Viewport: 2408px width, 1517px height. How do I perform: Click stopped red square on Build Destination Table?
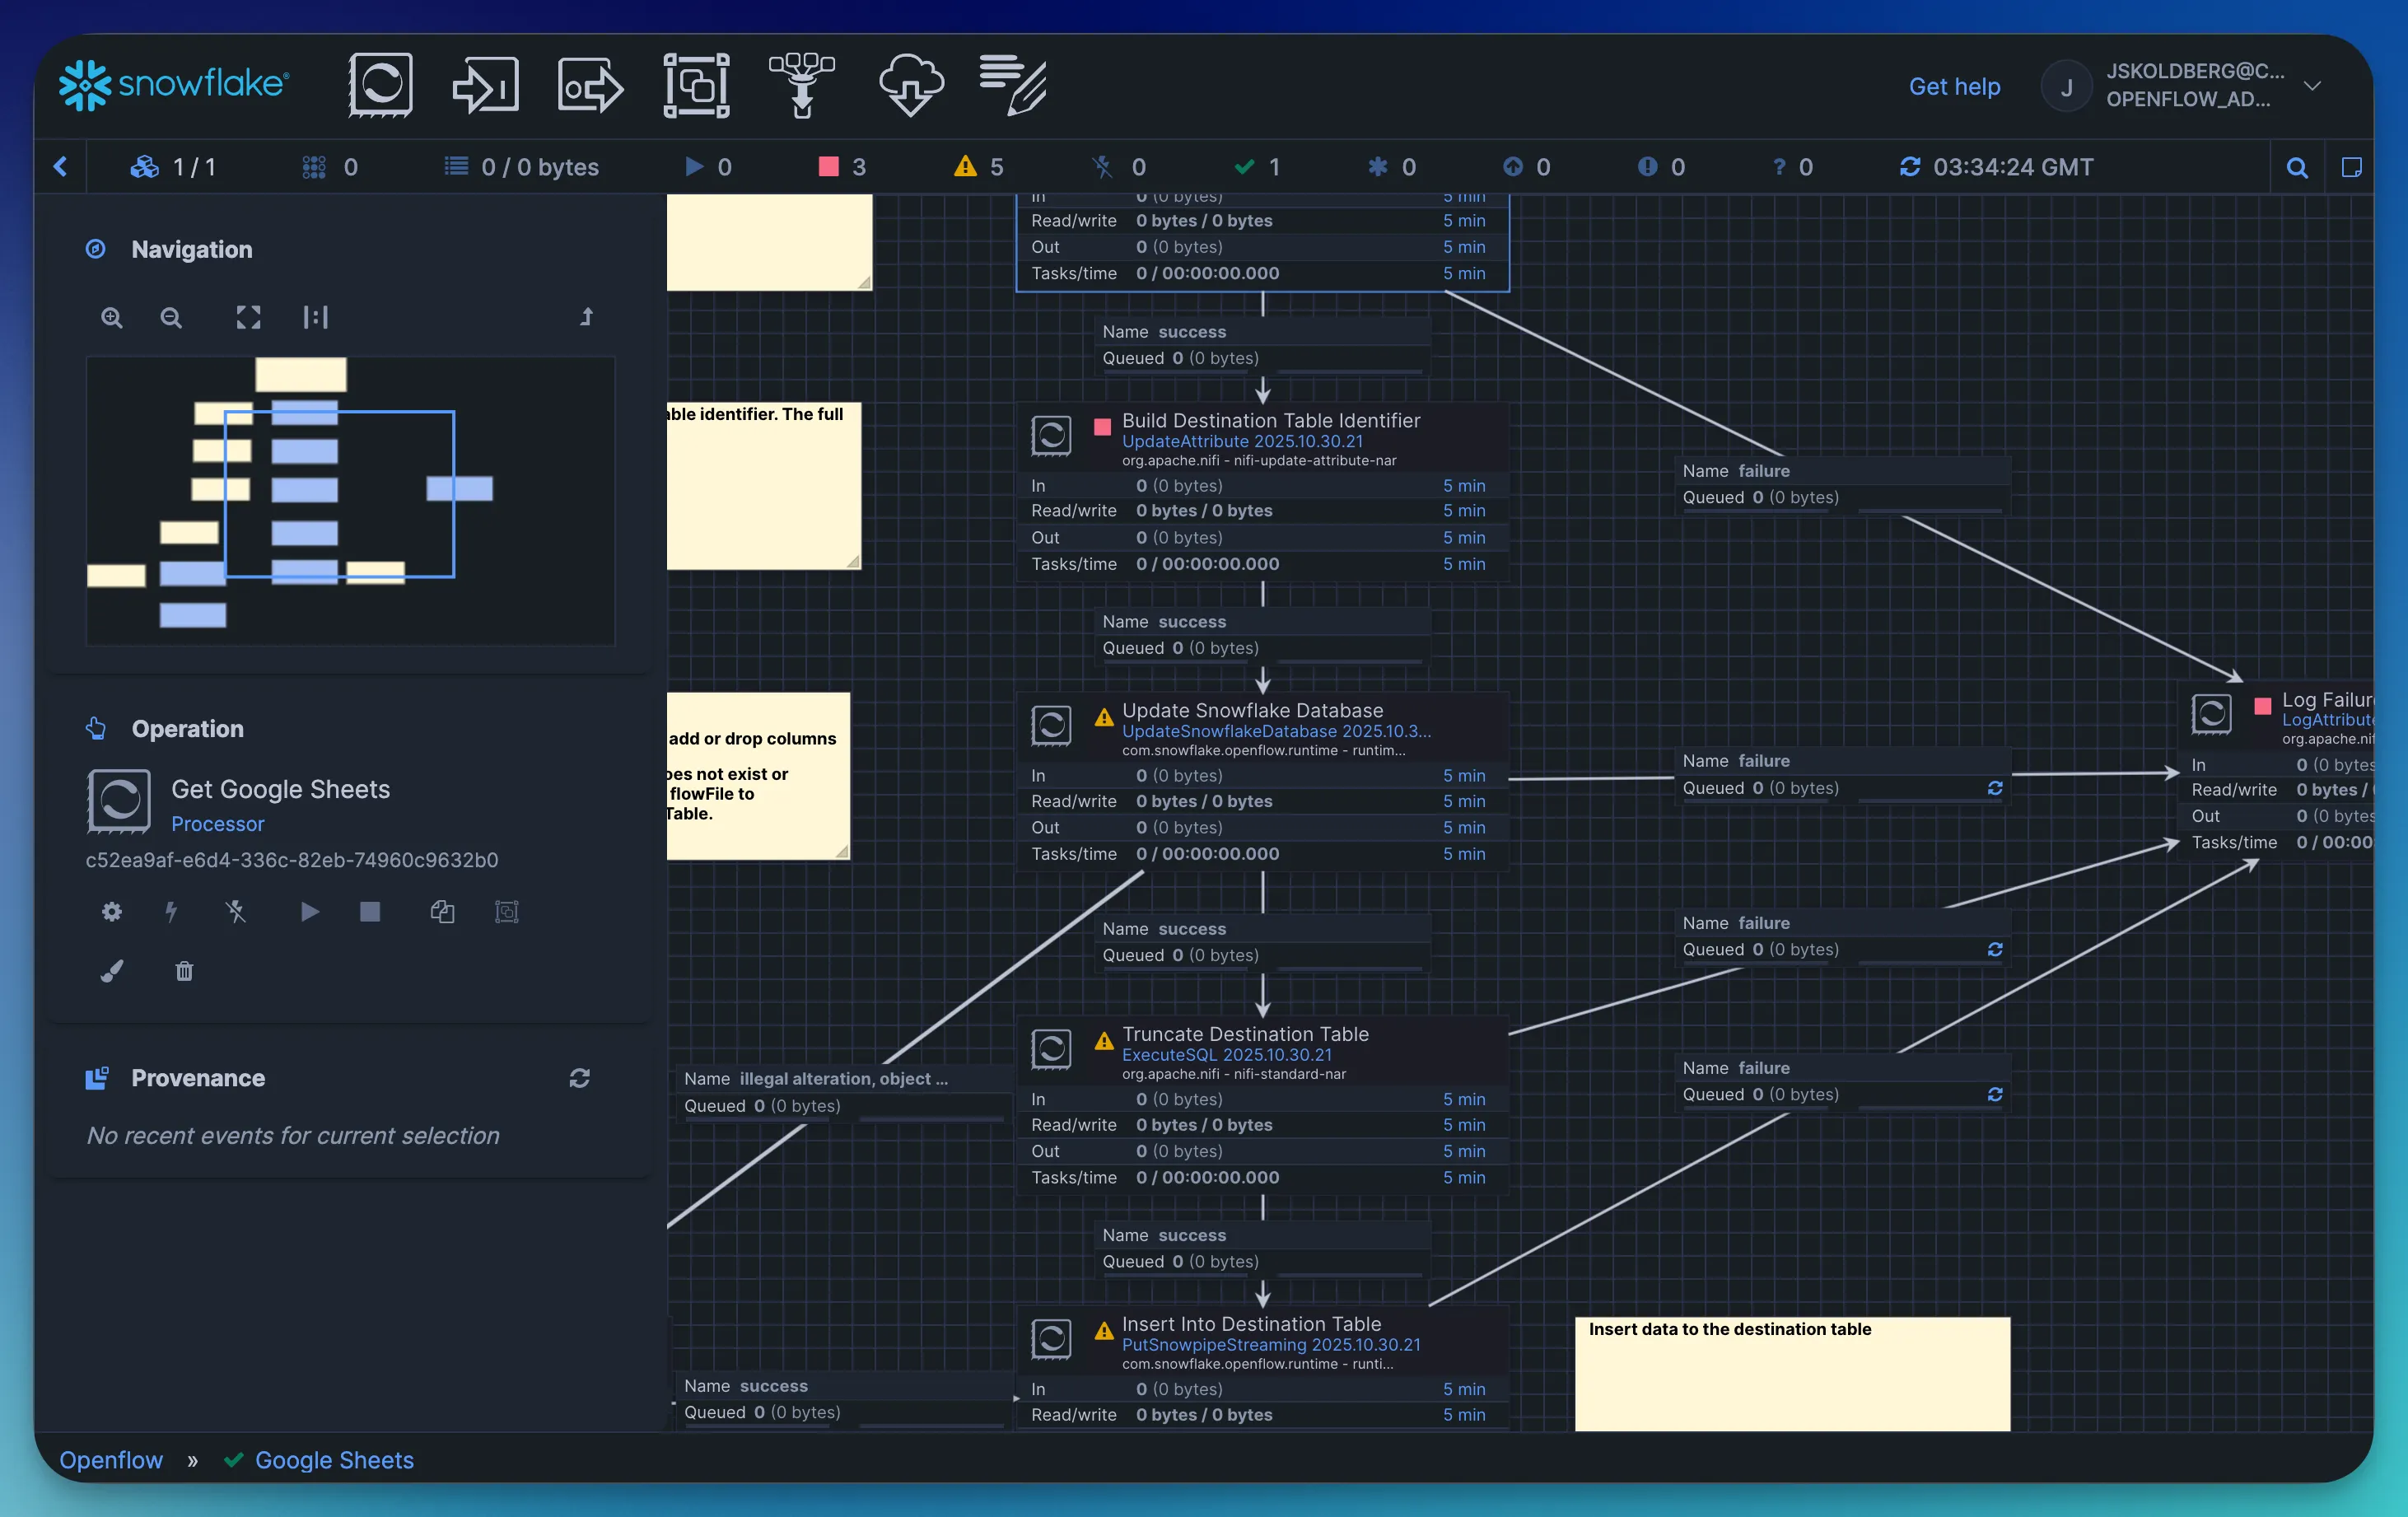coord(1102,427)
